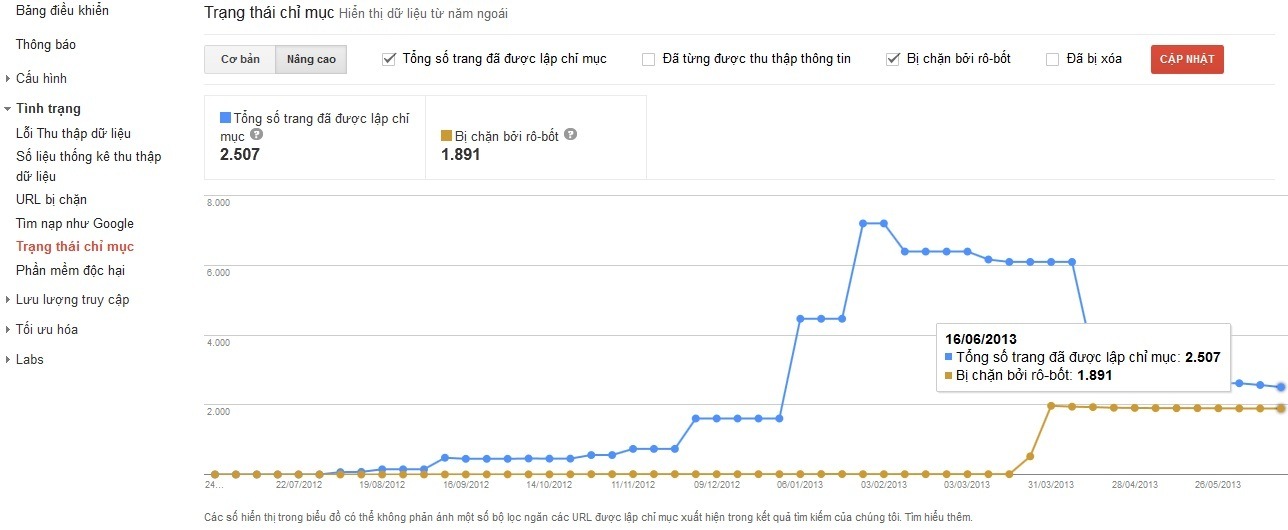
Task: Select the Nâng cao tab
Action: tap(311, 59)
